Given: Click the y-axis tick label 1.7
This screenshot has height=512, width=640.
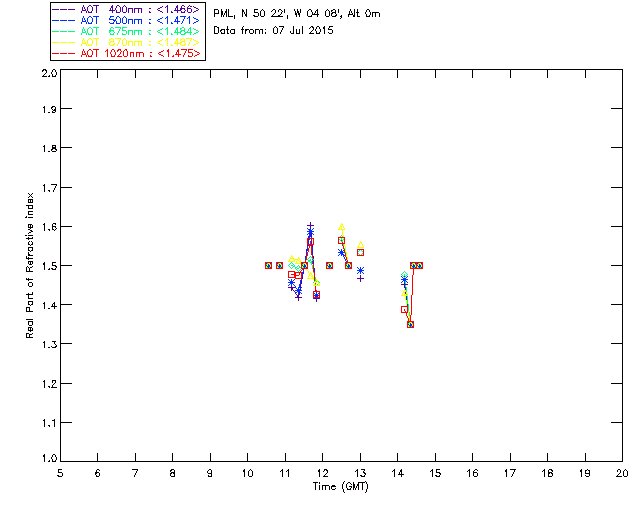Looking at the screenshot, I should [x=49, y=188].
